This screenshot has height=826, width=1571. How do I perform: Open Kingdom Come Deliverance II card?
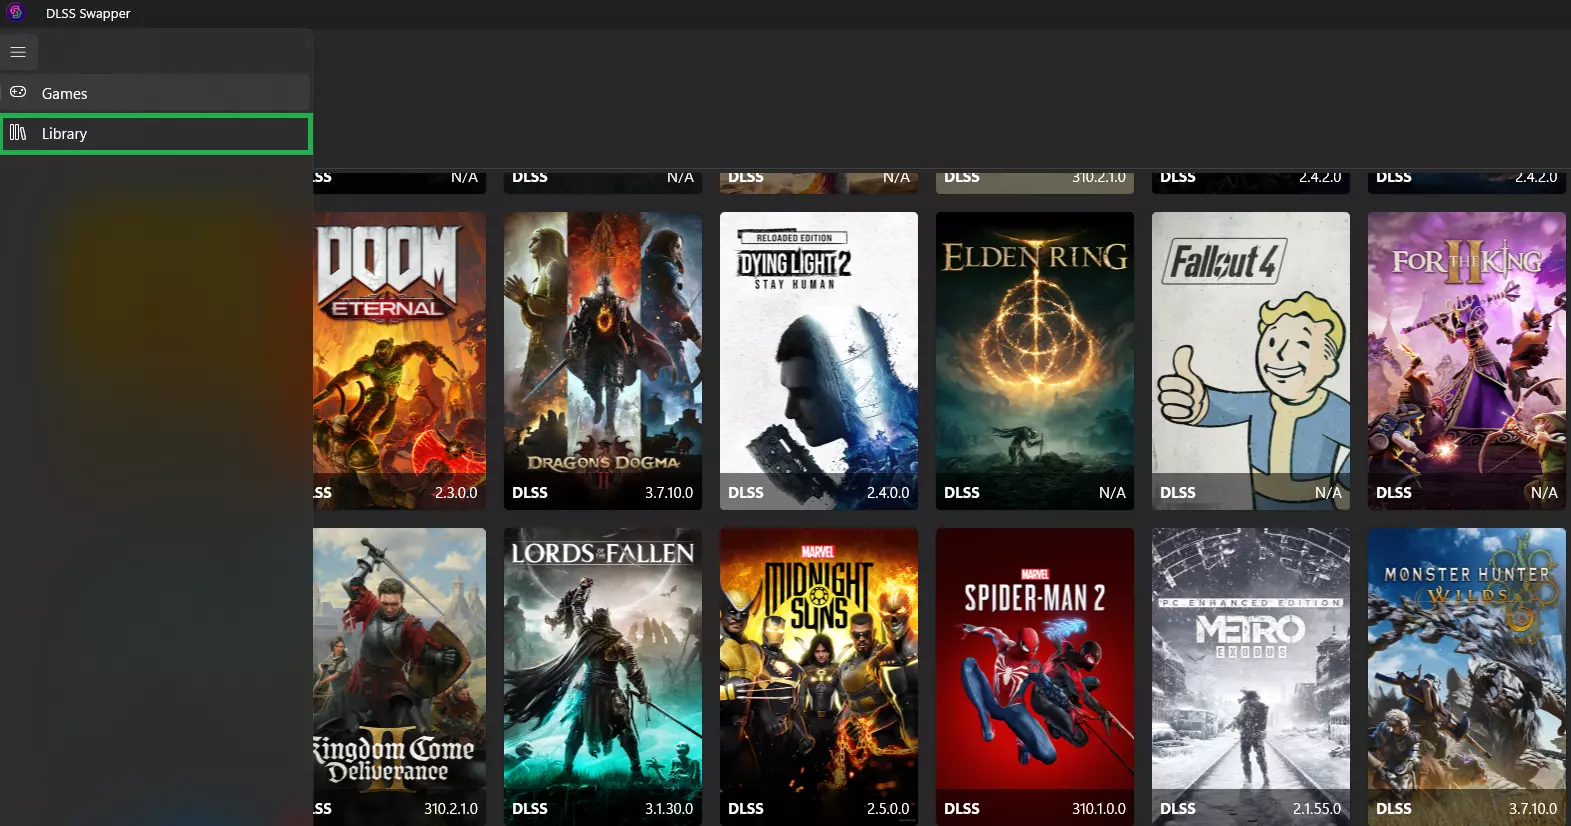click(400, 677)
